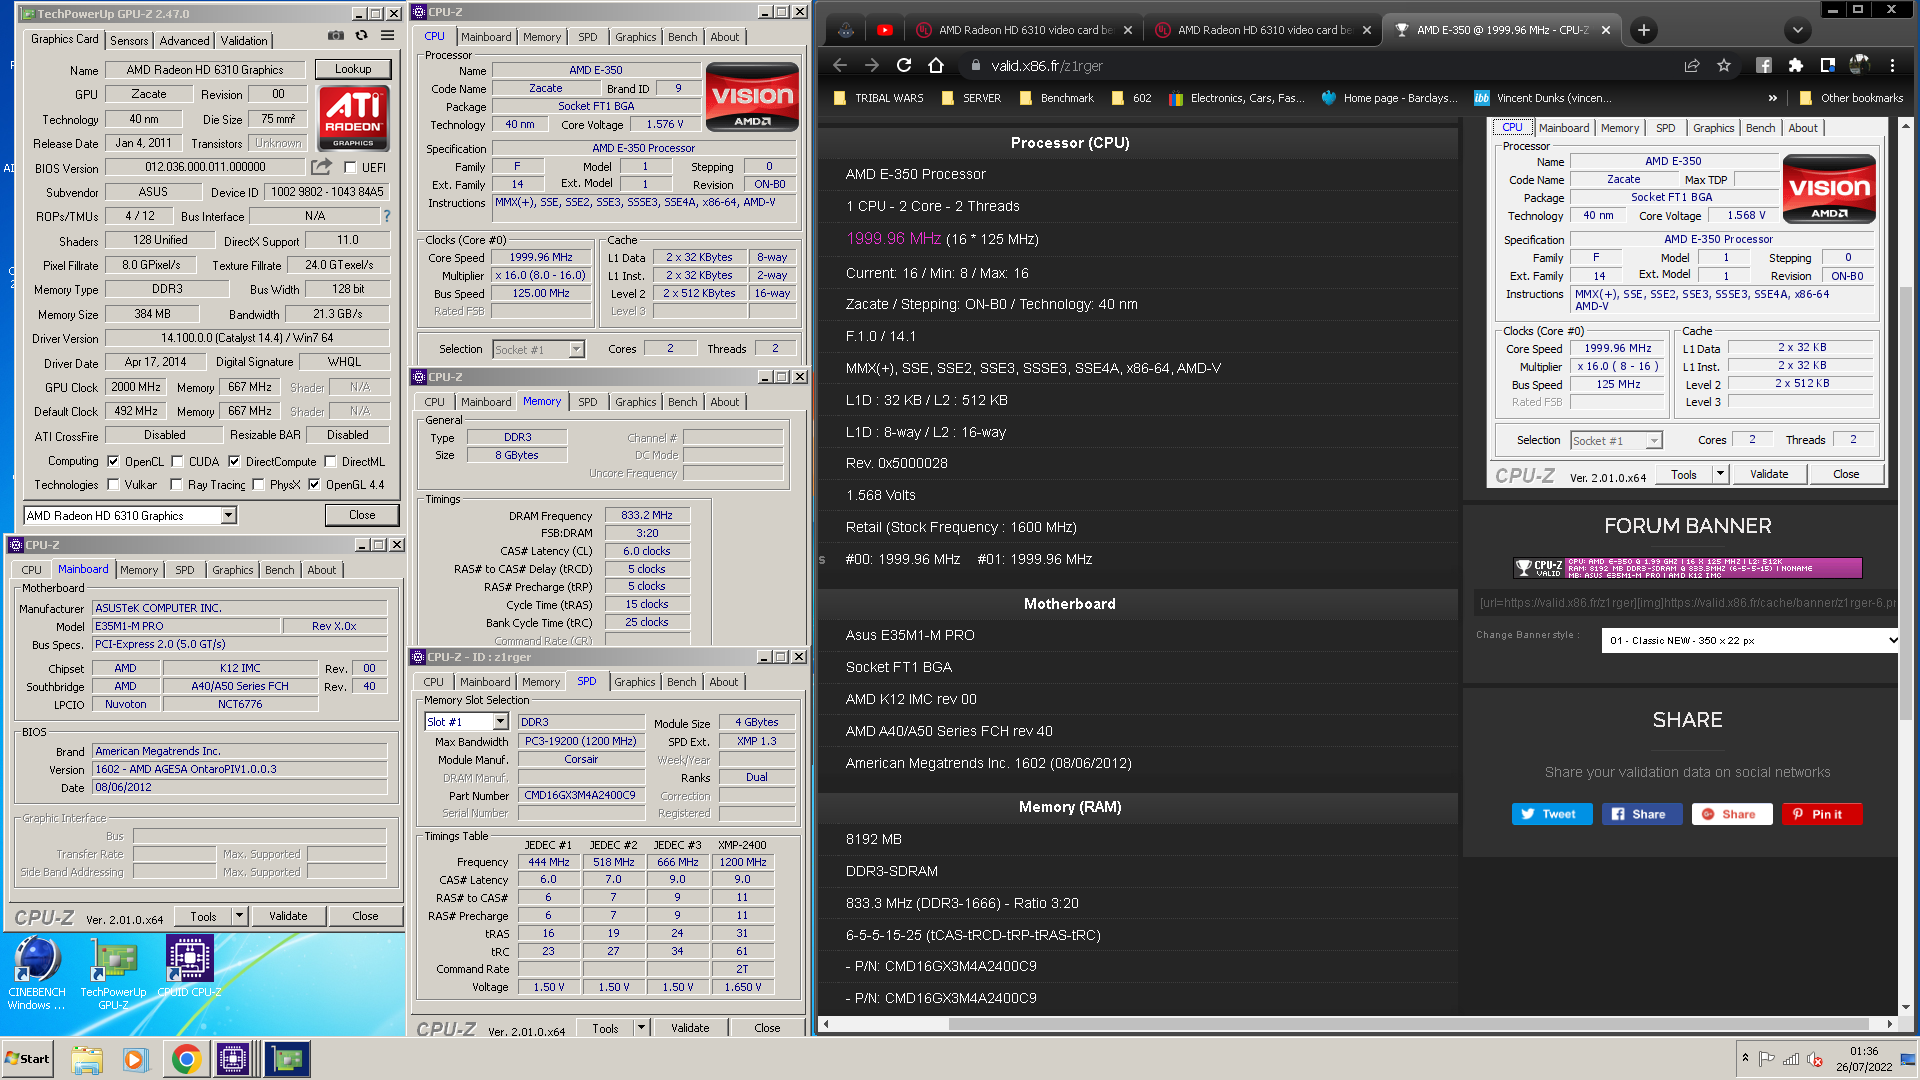Reload the page in Chrome
Screen dimensions: 1920x1080
(x=904, y=65)
